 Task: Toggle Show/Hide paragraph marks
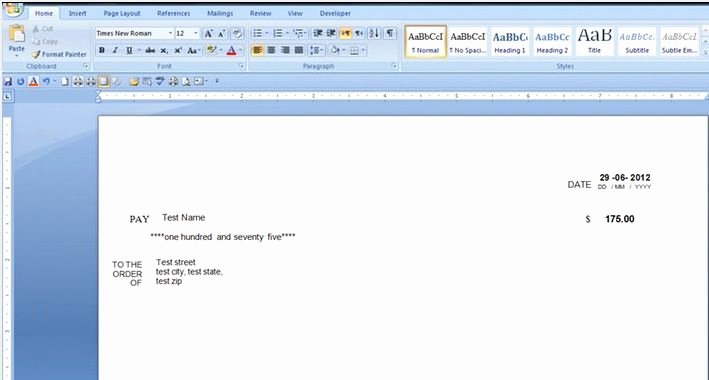point(389,33)
